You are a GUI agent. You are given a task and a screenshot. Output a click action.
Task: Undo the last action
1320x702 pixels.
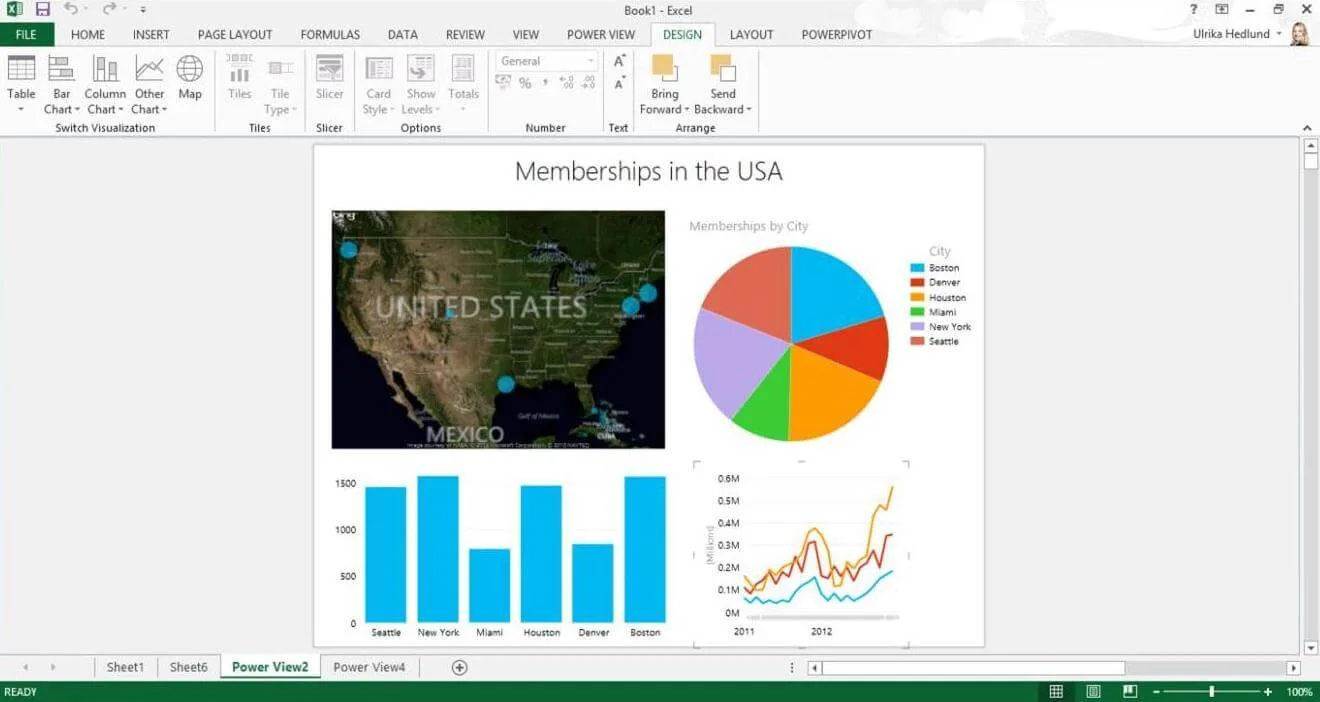pyautogui.click(x=71, y=9)
